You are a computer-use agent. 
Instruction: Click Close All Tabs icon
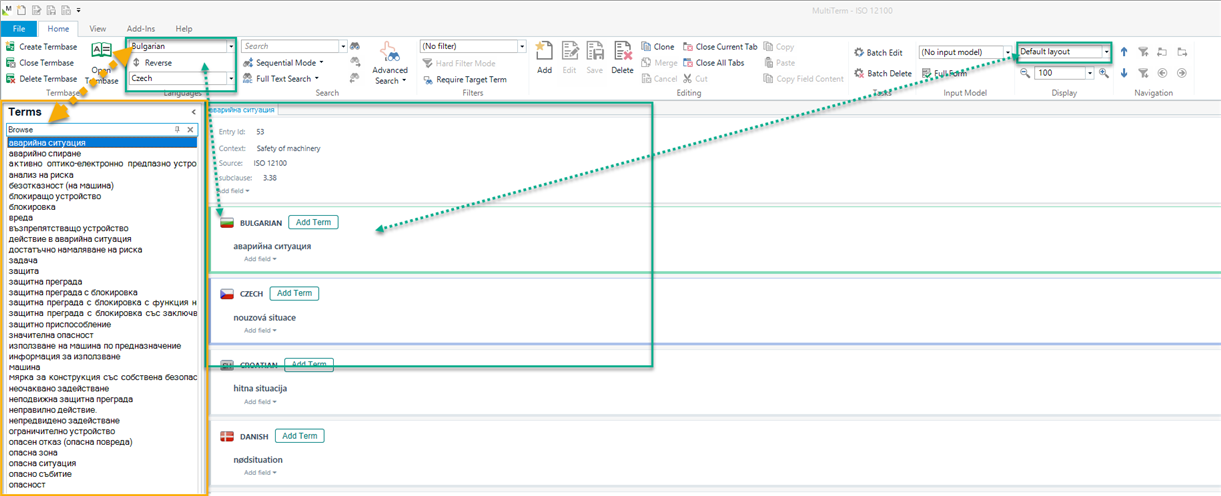coord(687,63)
